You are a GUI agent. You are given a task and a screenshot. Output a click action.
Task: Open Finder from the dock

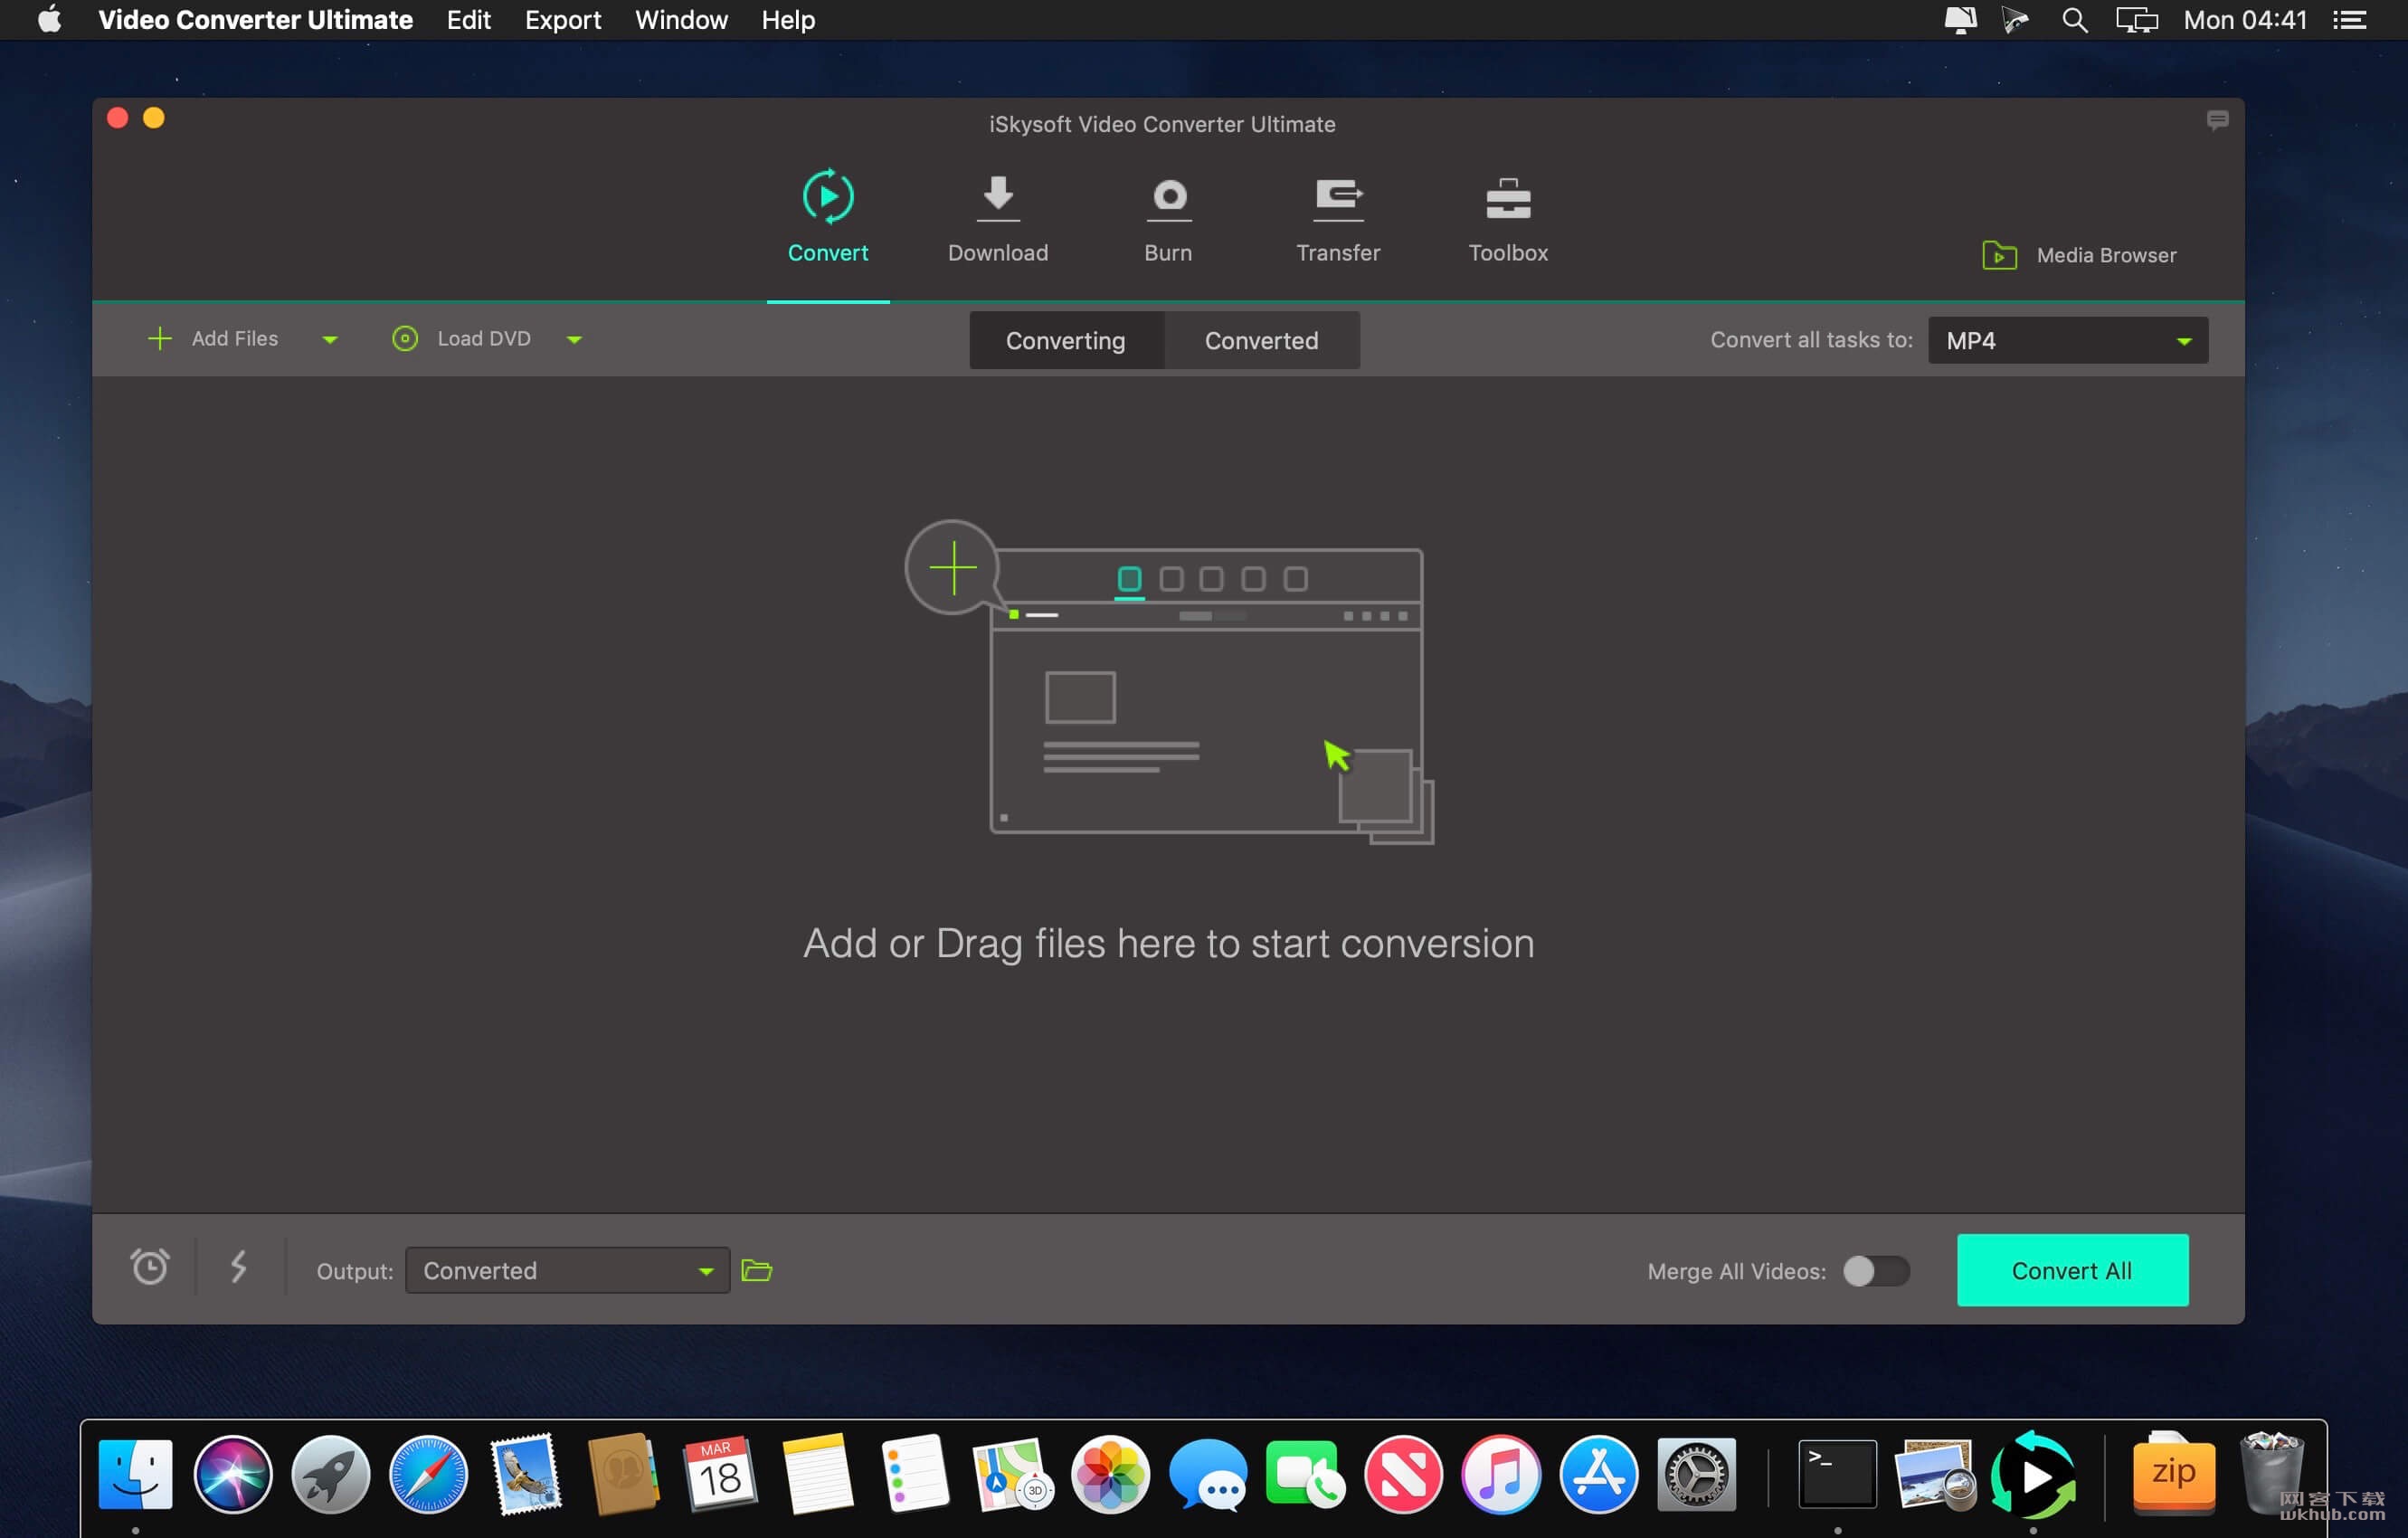pyautogui.click(x=135, y=1473)
